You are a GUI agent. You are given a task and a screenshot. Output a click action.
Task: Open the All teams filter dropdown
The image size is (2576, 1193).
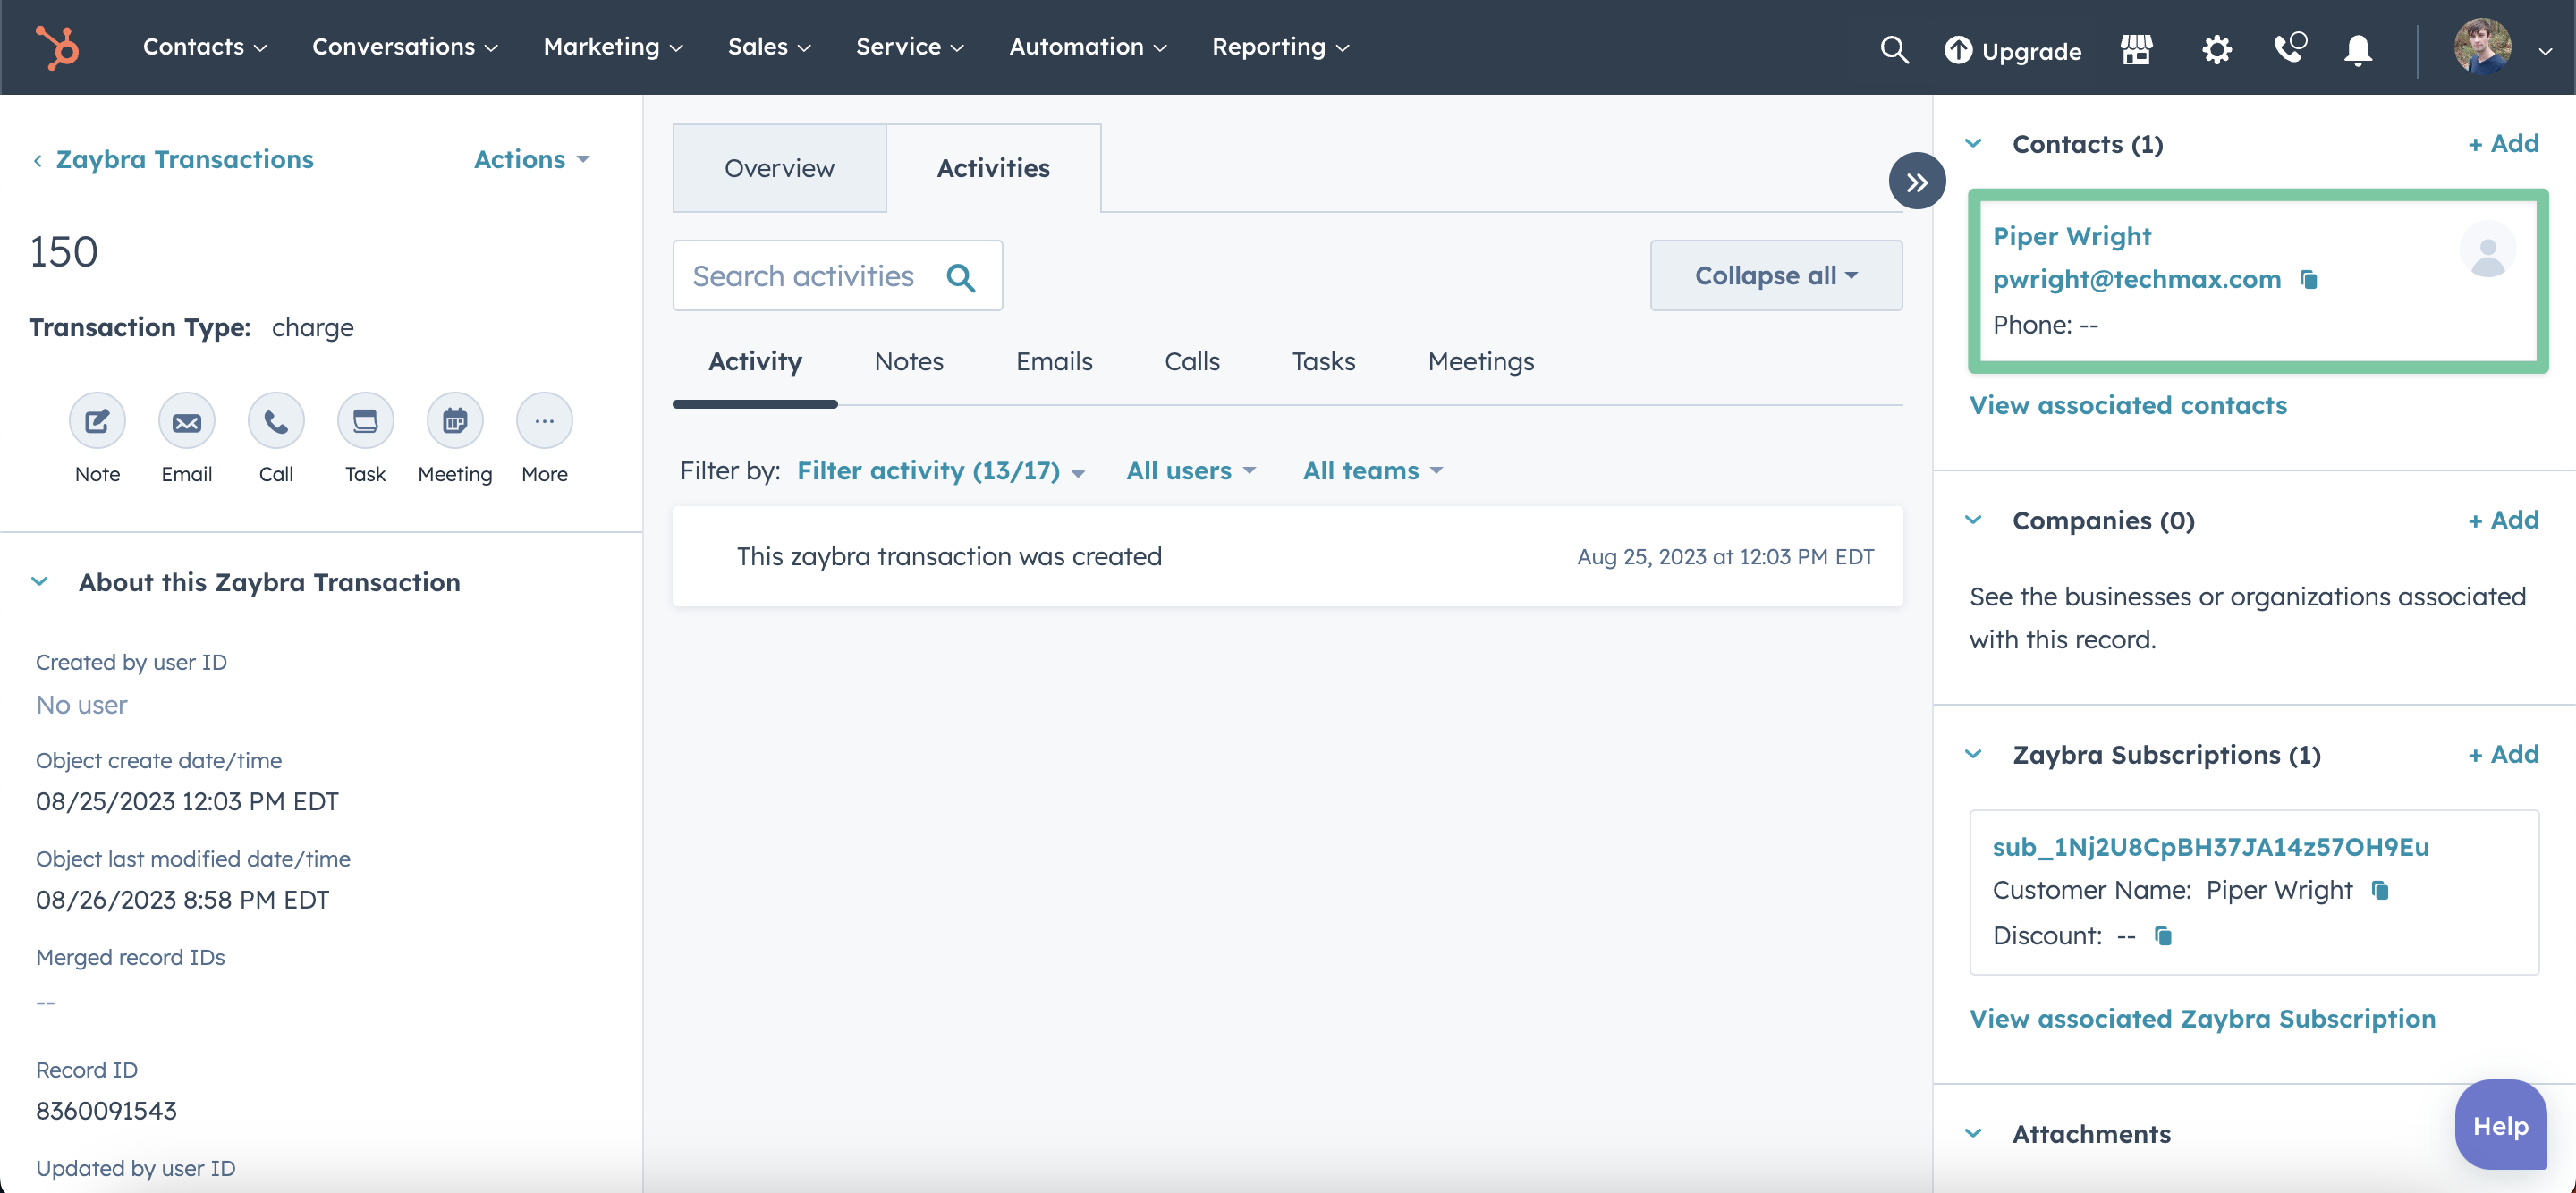tap(1372, 471)
